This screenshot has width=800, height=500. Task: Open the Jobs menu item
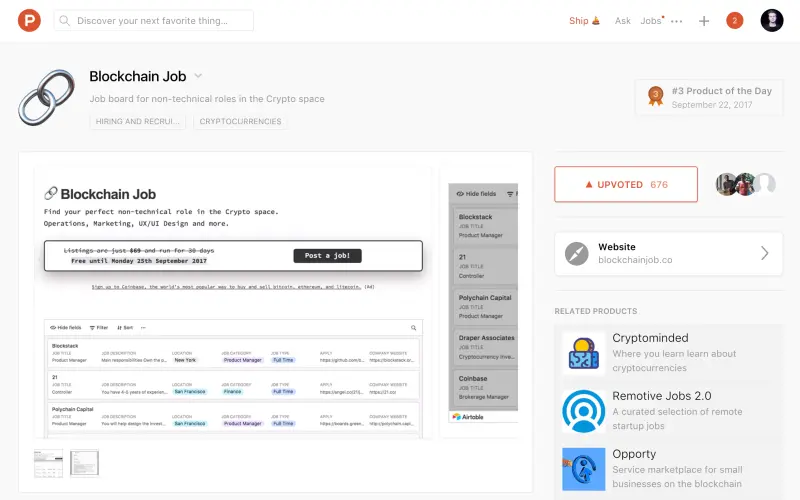(x=651, y=21)
